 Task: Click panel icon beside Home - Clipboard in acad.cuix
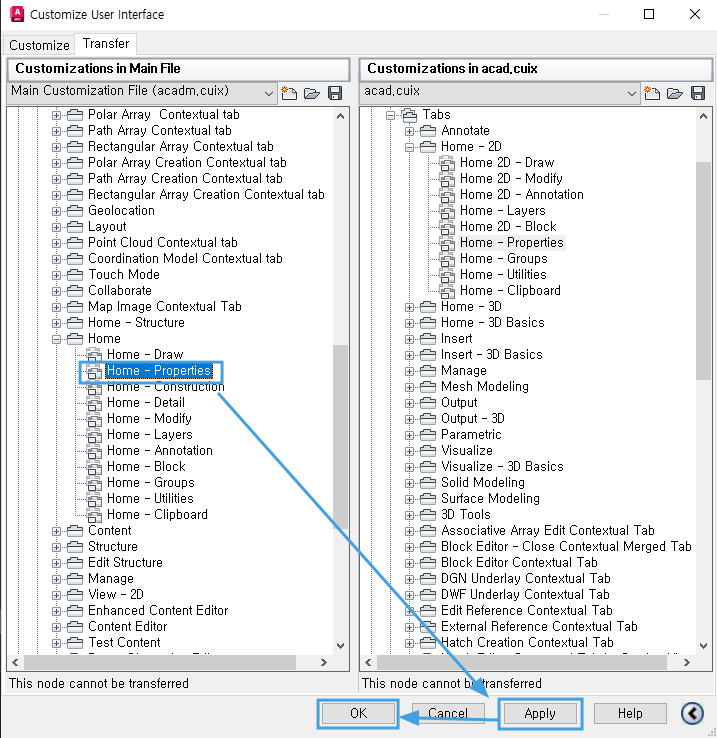(x=447, y=291)
